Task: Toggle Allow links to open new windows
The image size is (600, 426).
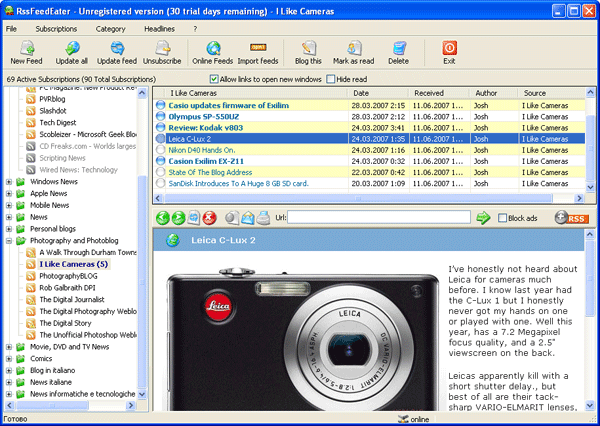Action: click(215, 79)
